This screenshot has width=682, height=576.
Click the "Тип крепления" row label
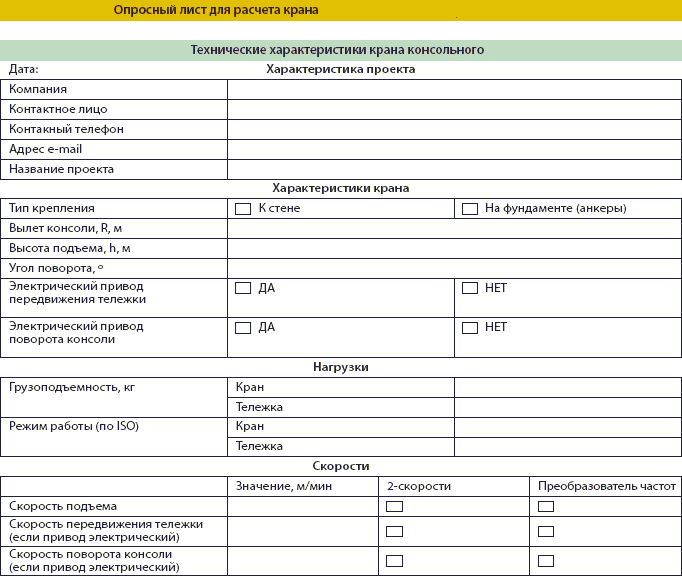tap(52, 208)
